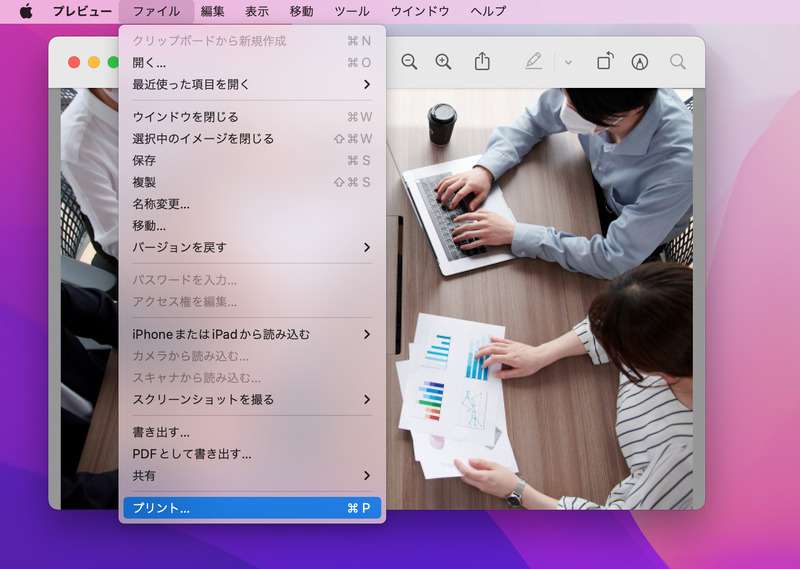The width and height of the screenshot is (800, 569).
Task: Click the red close window button
Action: (x=74, y=62)
